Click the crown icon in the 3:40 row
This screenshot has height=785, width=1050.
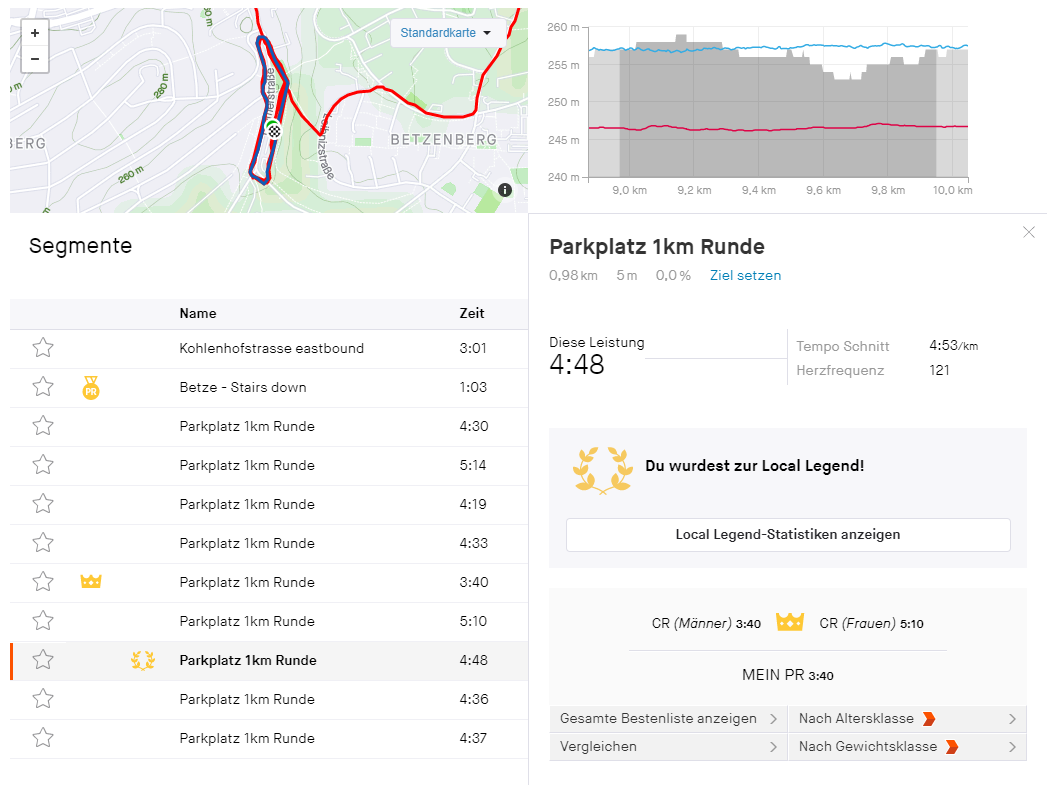click(x=91, y=582)
